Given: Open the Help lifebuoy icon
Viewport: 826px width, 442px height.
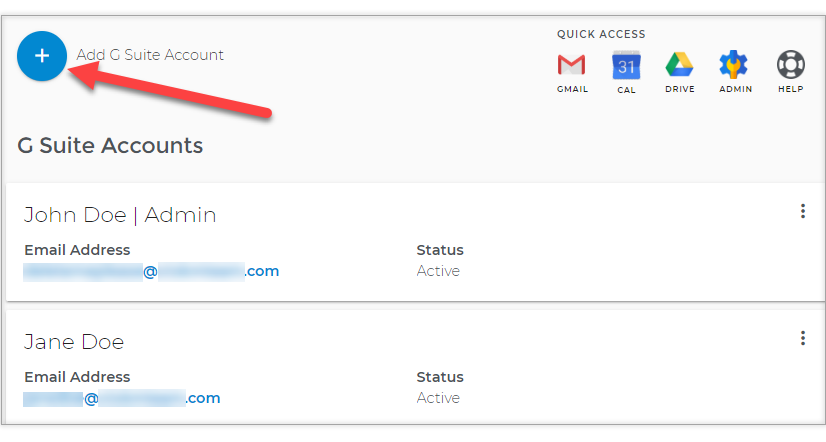Looking at the screenshot, I should [x=791, y=64].
